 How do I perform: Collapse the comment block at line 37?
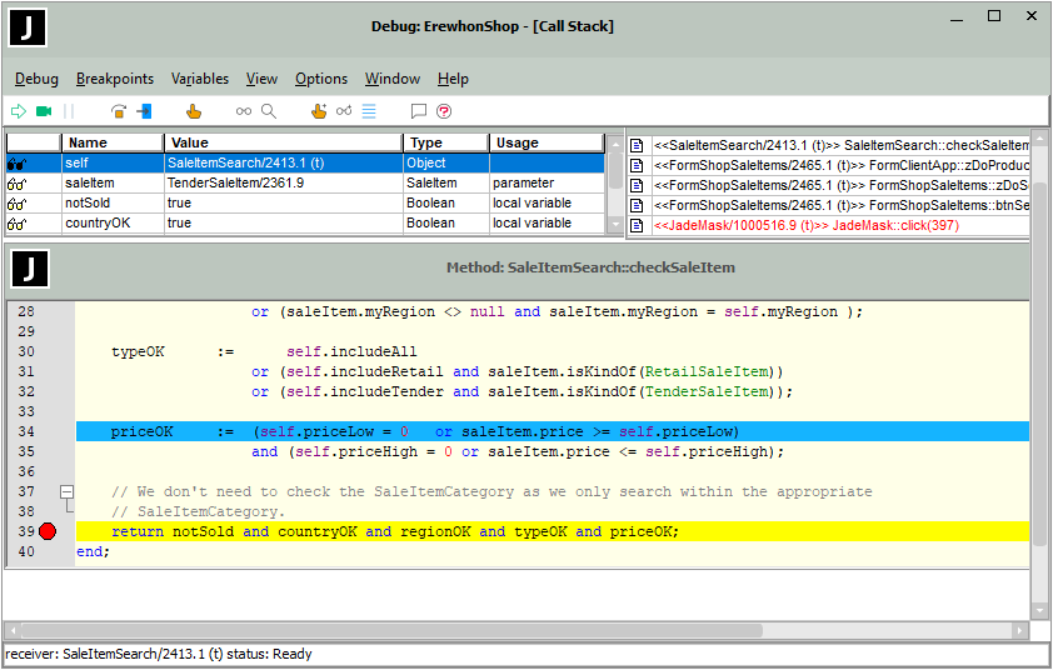[67, 492]
